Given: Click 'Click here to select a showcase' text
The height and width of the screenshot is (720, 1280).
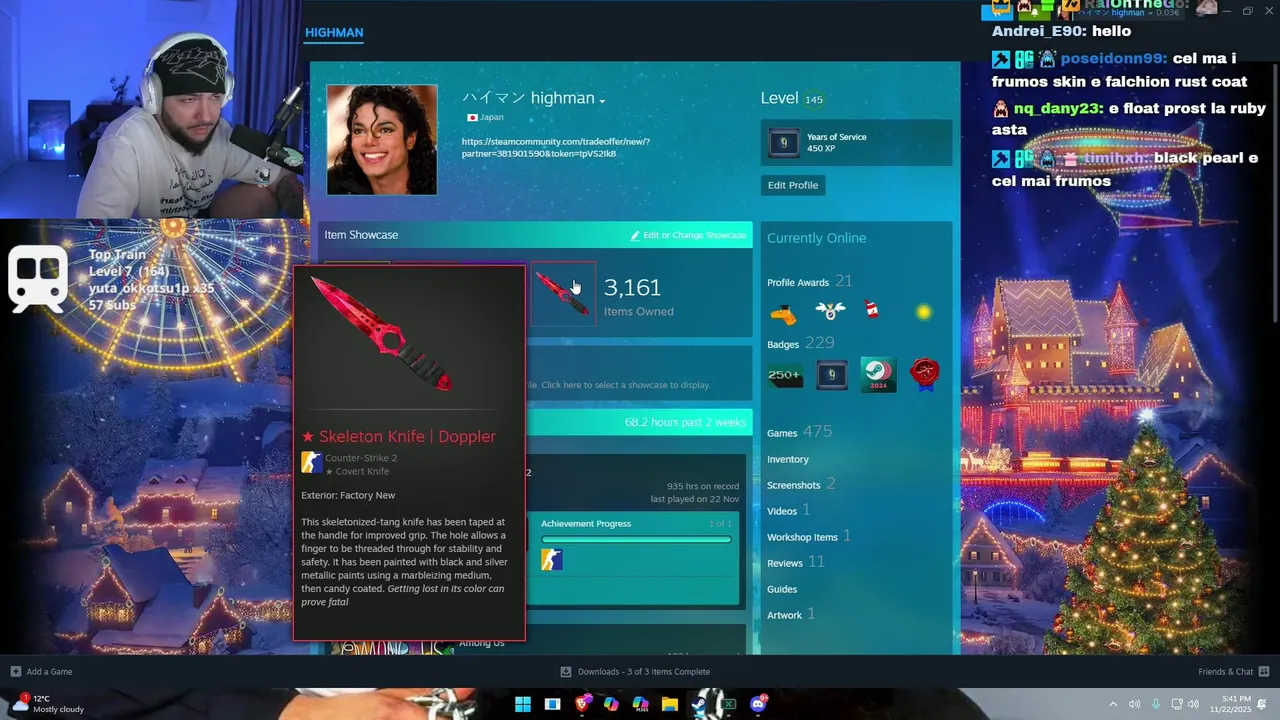Looking at the screenshot, I should pyautogui.click(x=626, y=385).
